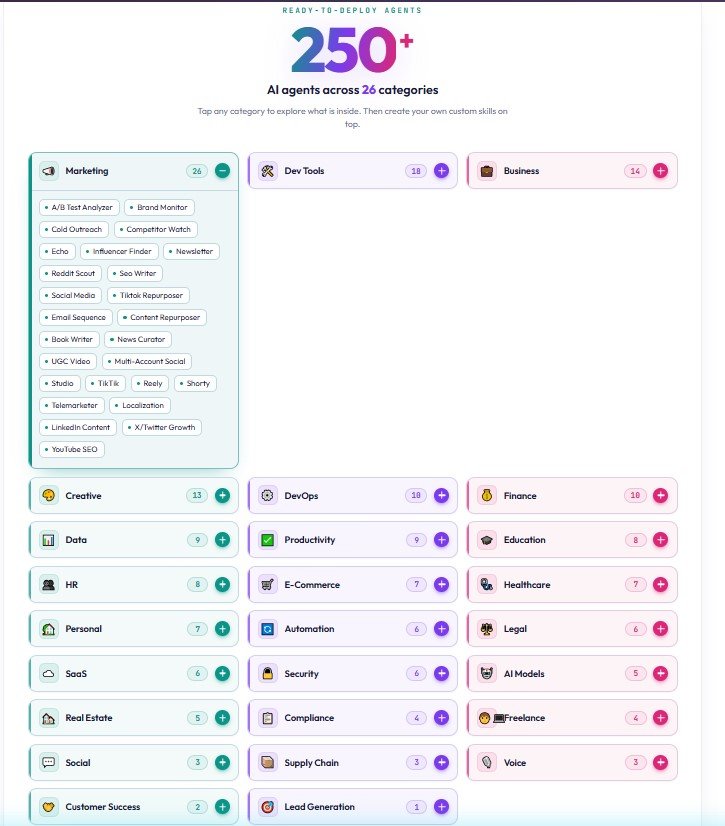Screen dimensions: 725x826
Task: Click the Marketing megaphone icon
Action: pos(48,171)
